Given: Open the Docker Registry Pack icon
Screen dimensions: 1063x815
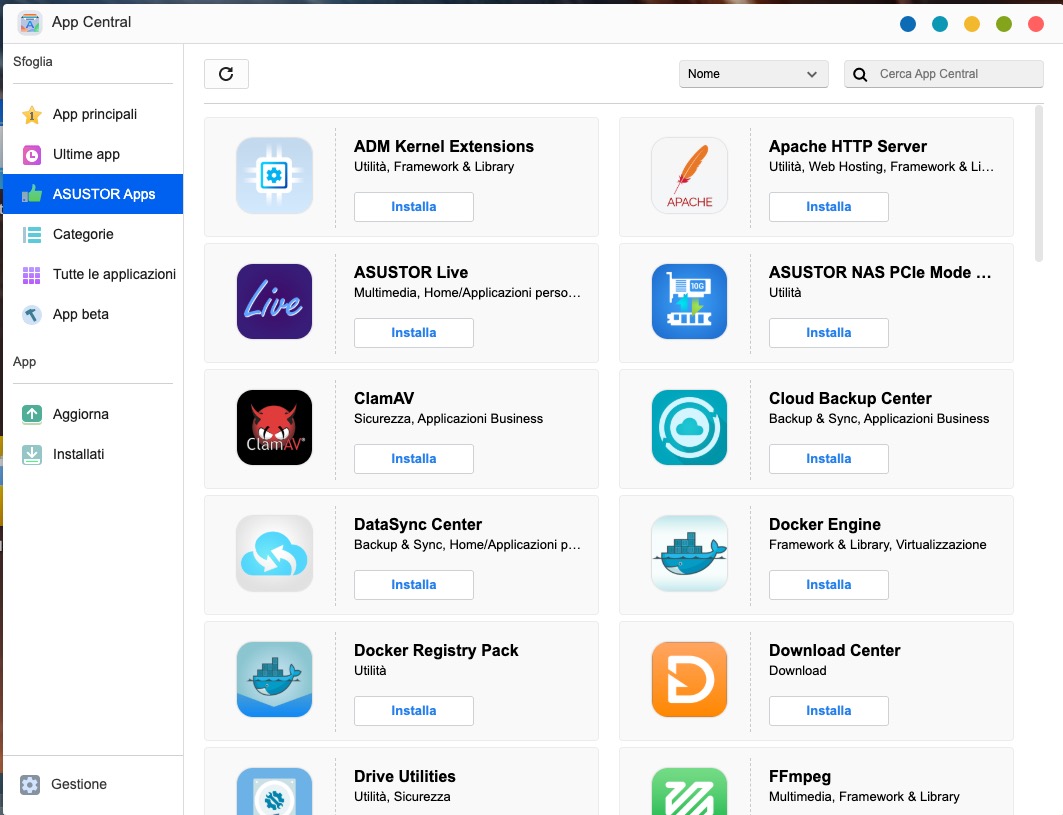Looking at the screenshot, I should click(275, 680).
